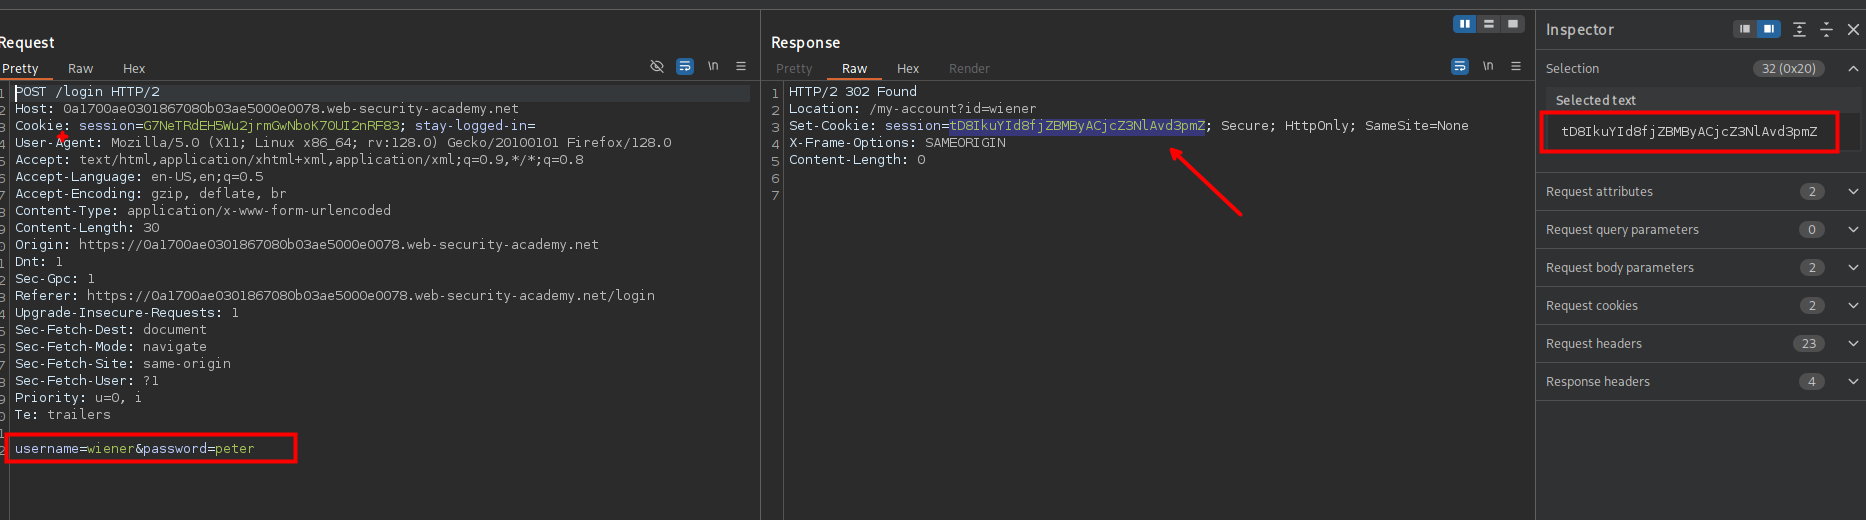Select combined single-pane layout icon
Image resolution: width=1866 pixels, height=520 pixels.
click(1513, 24)
